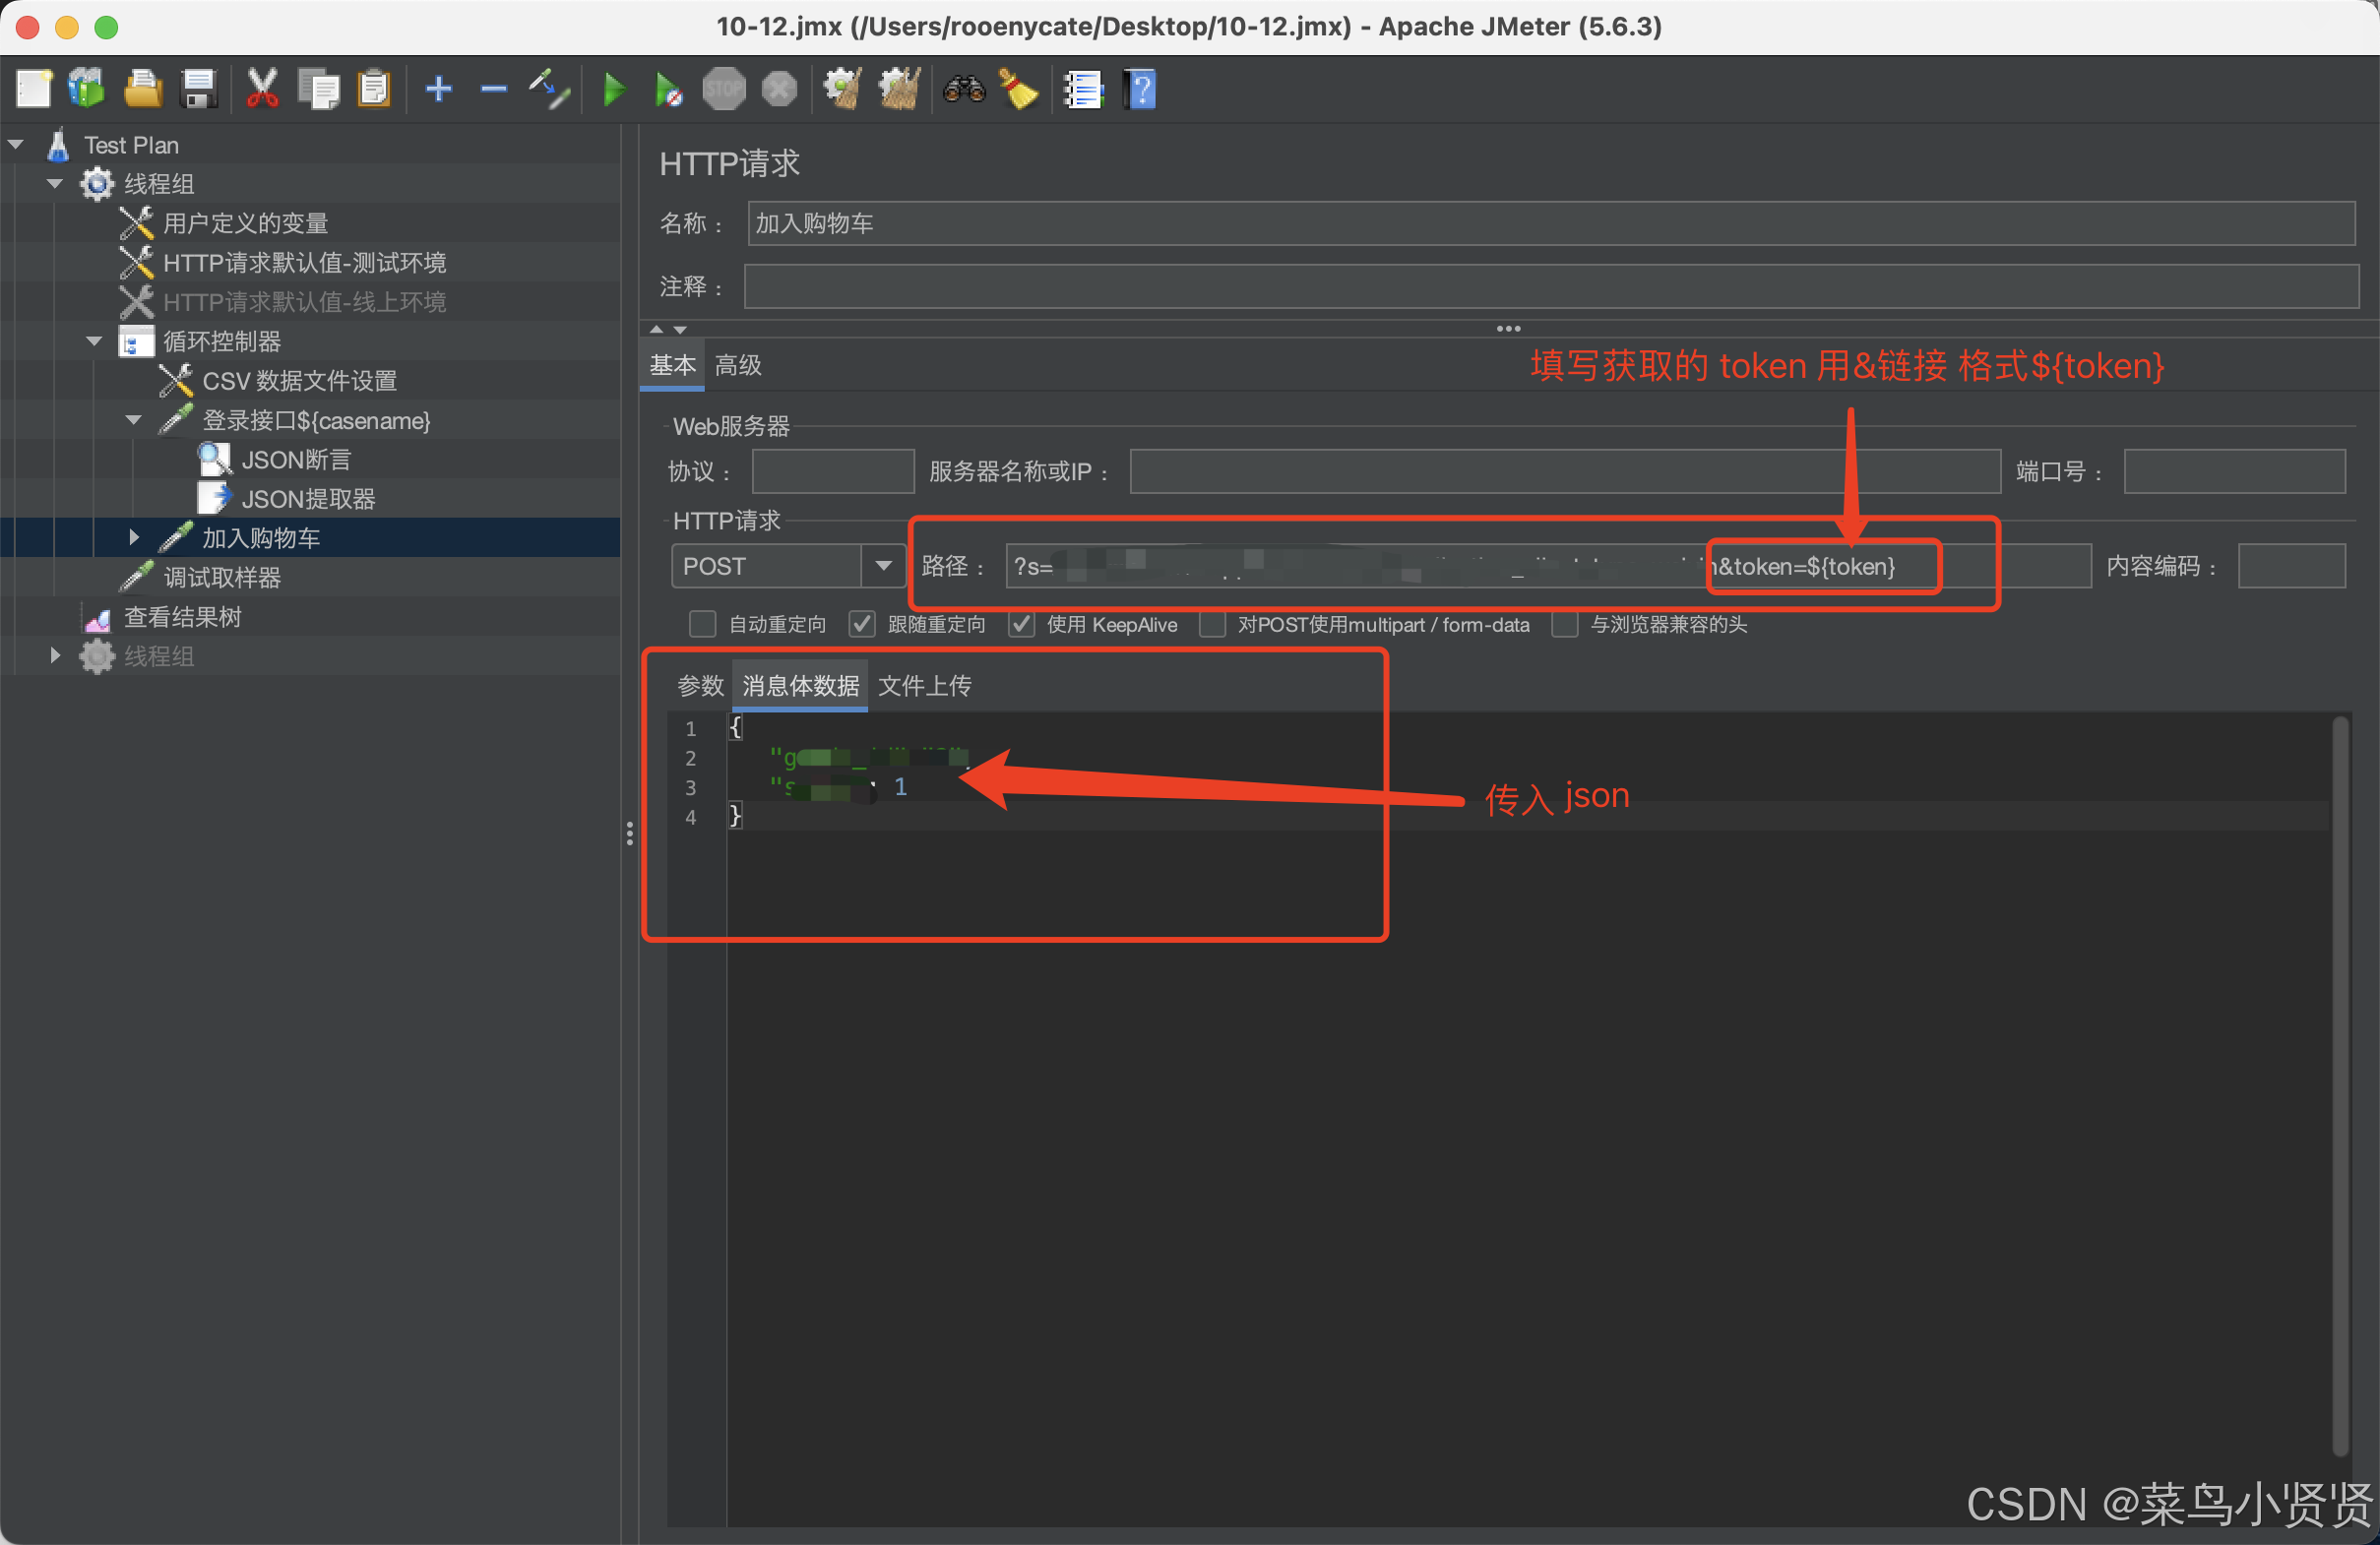Click the Clear results broom icon

pos(843,90)
